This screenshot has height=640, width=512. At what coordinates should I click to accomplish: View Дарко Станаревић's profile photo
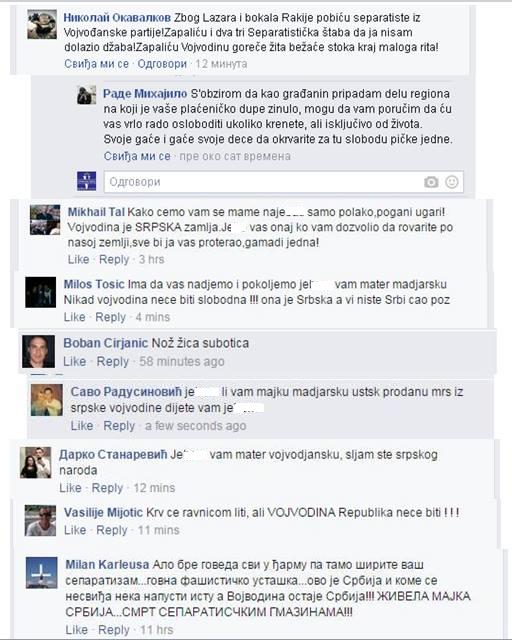pyautogui.click(x=36, y=462)
